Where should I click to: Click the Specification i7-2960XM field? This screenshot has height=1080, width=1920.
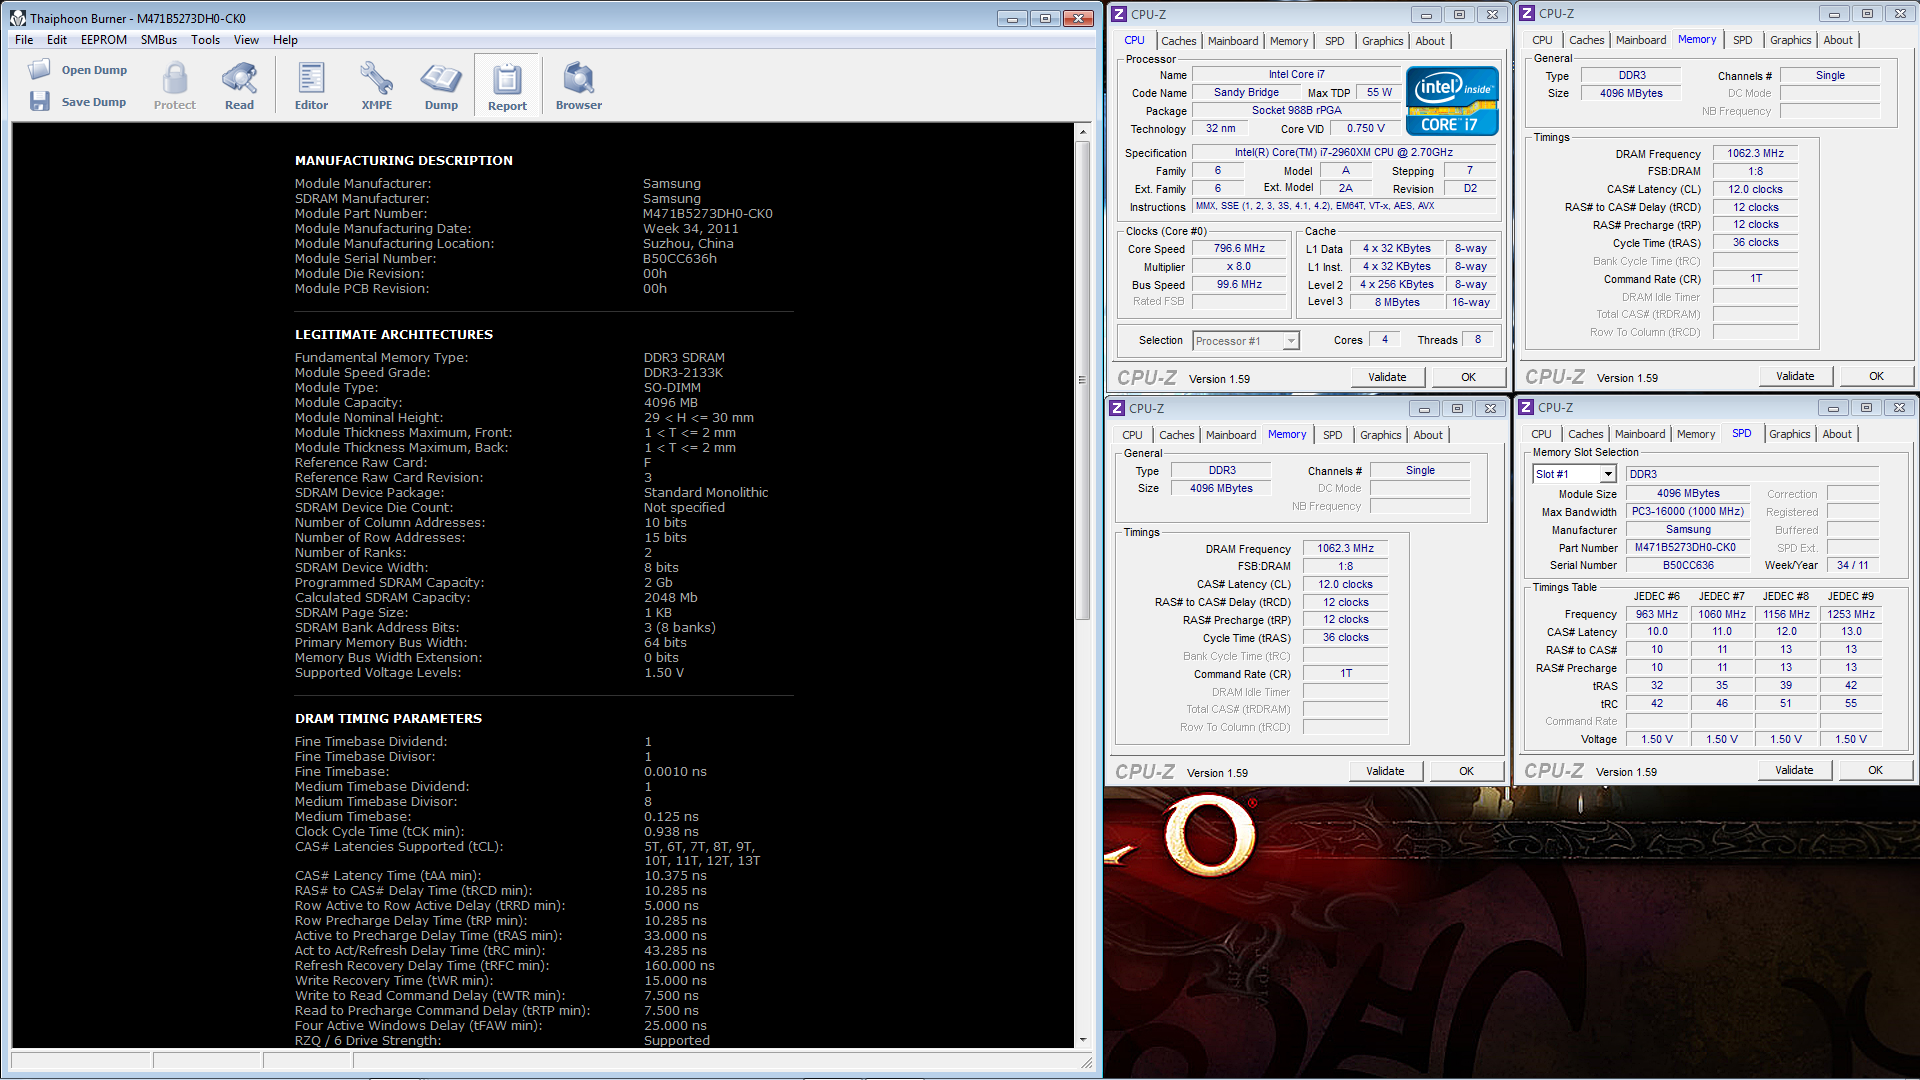[x=1343, y=152]
